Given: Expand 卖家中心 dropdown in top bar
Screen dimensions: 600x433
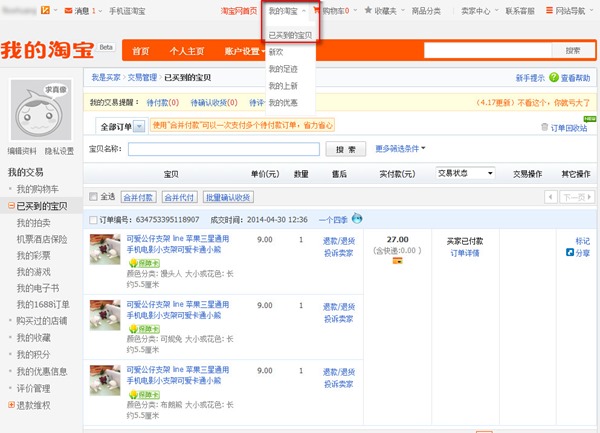Looking at the screenshot, I should click(x=480, y=11).
